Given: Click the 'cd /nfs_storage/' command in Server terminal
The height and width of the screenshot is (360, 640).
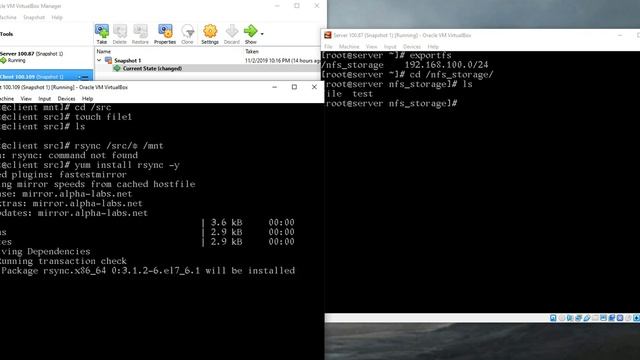Looking at the screenshot, I should click(x=451, y=75).
